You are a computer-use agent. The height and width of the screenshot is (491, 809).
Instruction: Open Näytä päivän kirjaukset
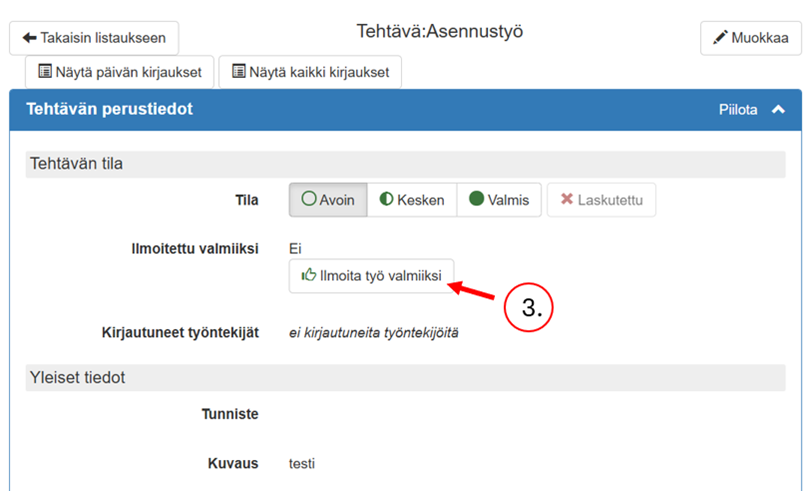tap(120, 72)
